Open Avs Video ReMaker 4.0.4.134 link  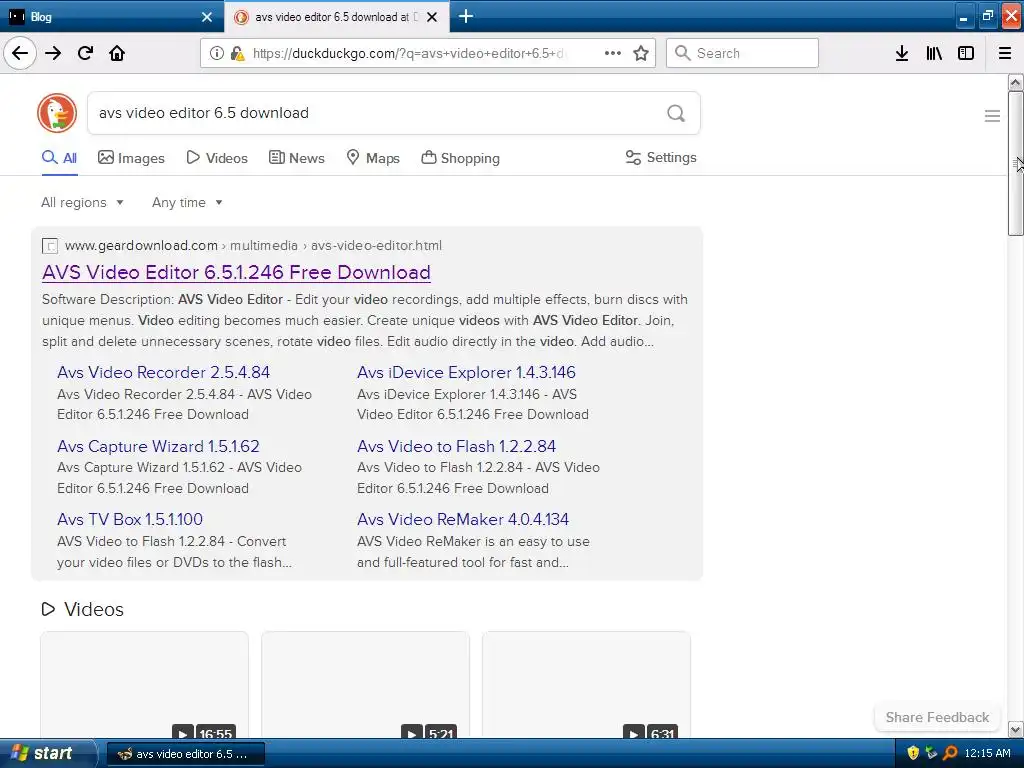pyautogui.click(x=463, y=519)
